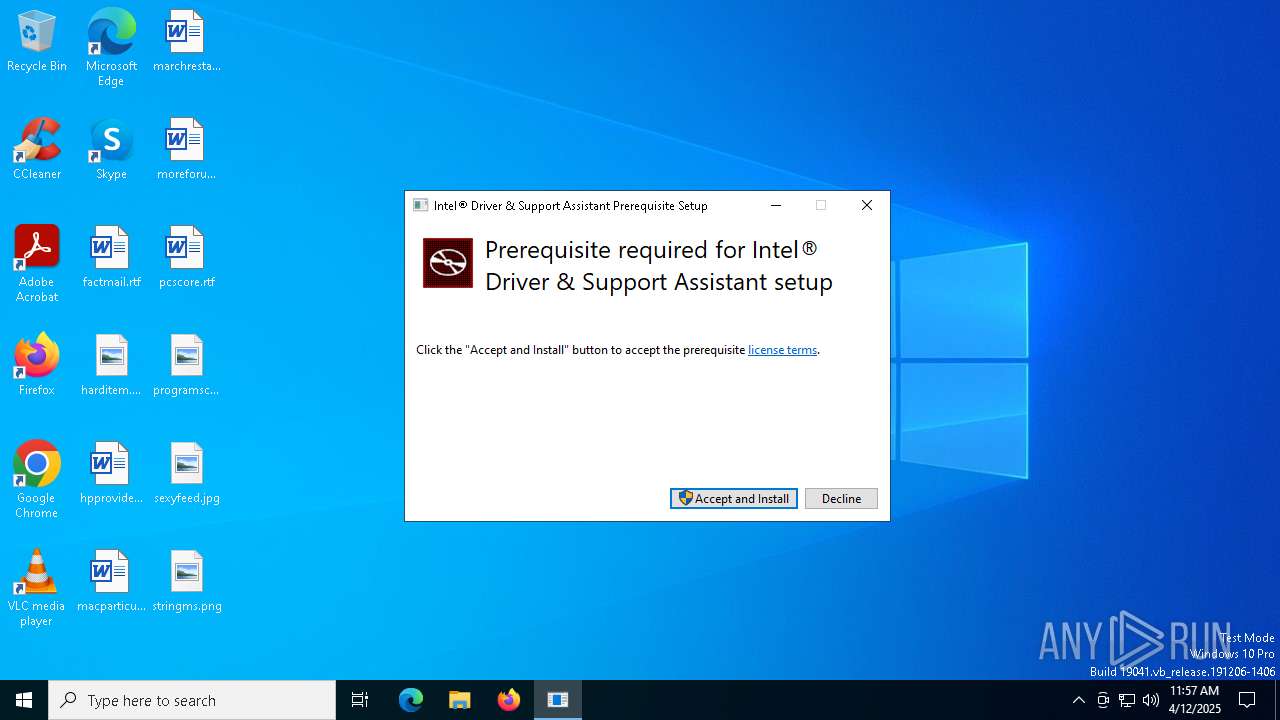Select Firefox desktop shortcut
This screenshot has height=720, width=1280.
tap(37, 365)
